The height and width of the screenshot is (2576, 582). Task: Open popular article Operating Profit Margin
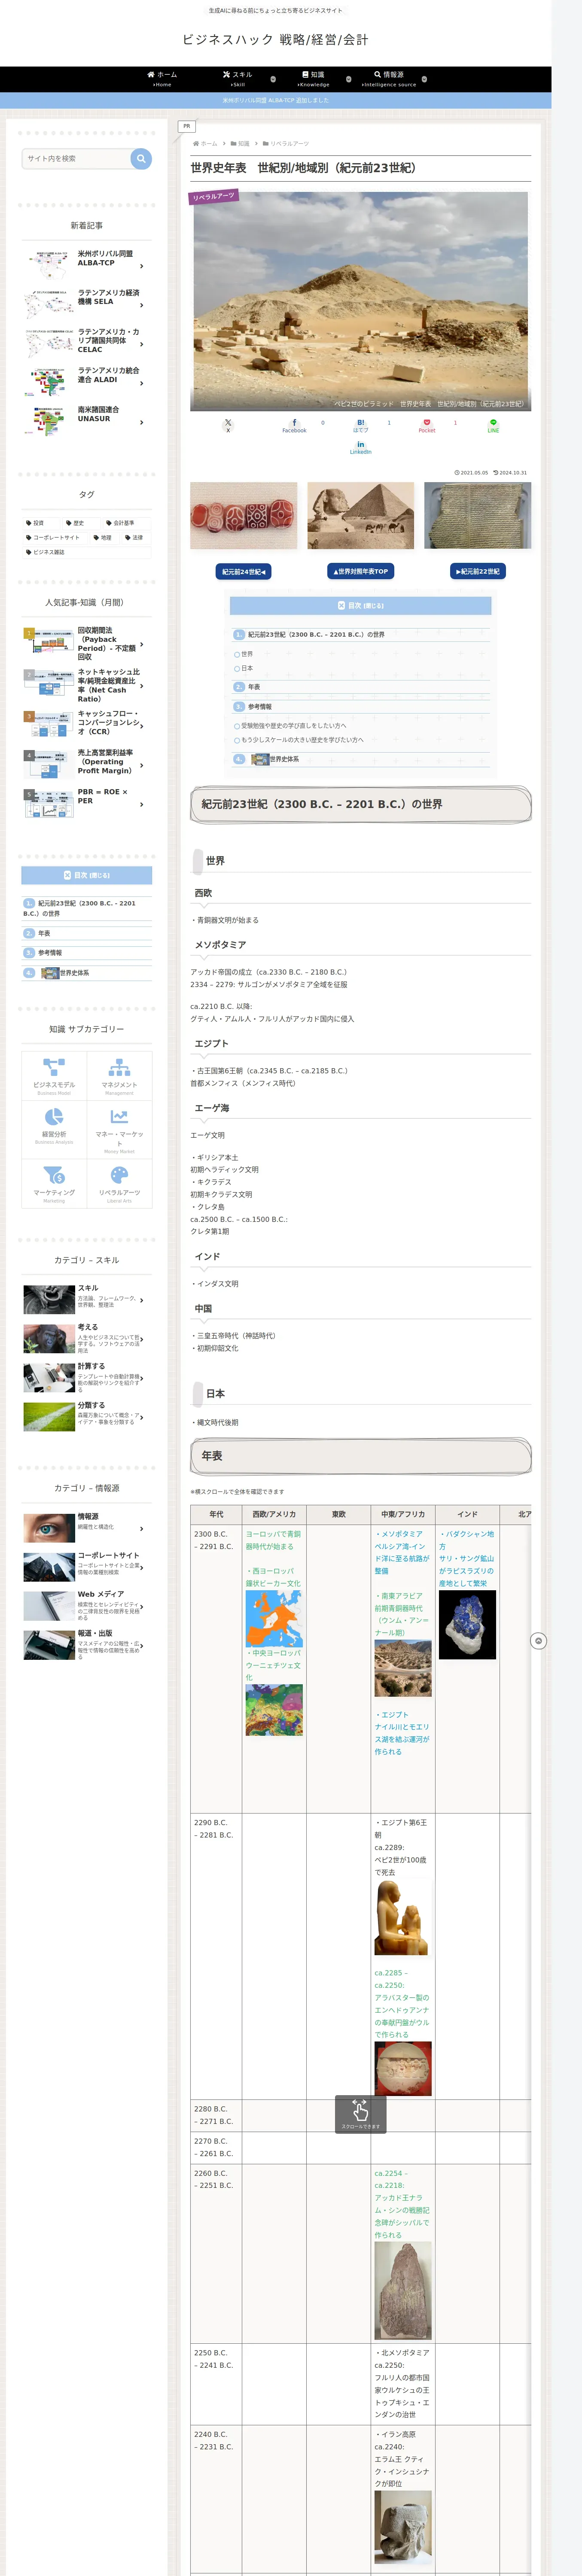[x=87, y=762]
